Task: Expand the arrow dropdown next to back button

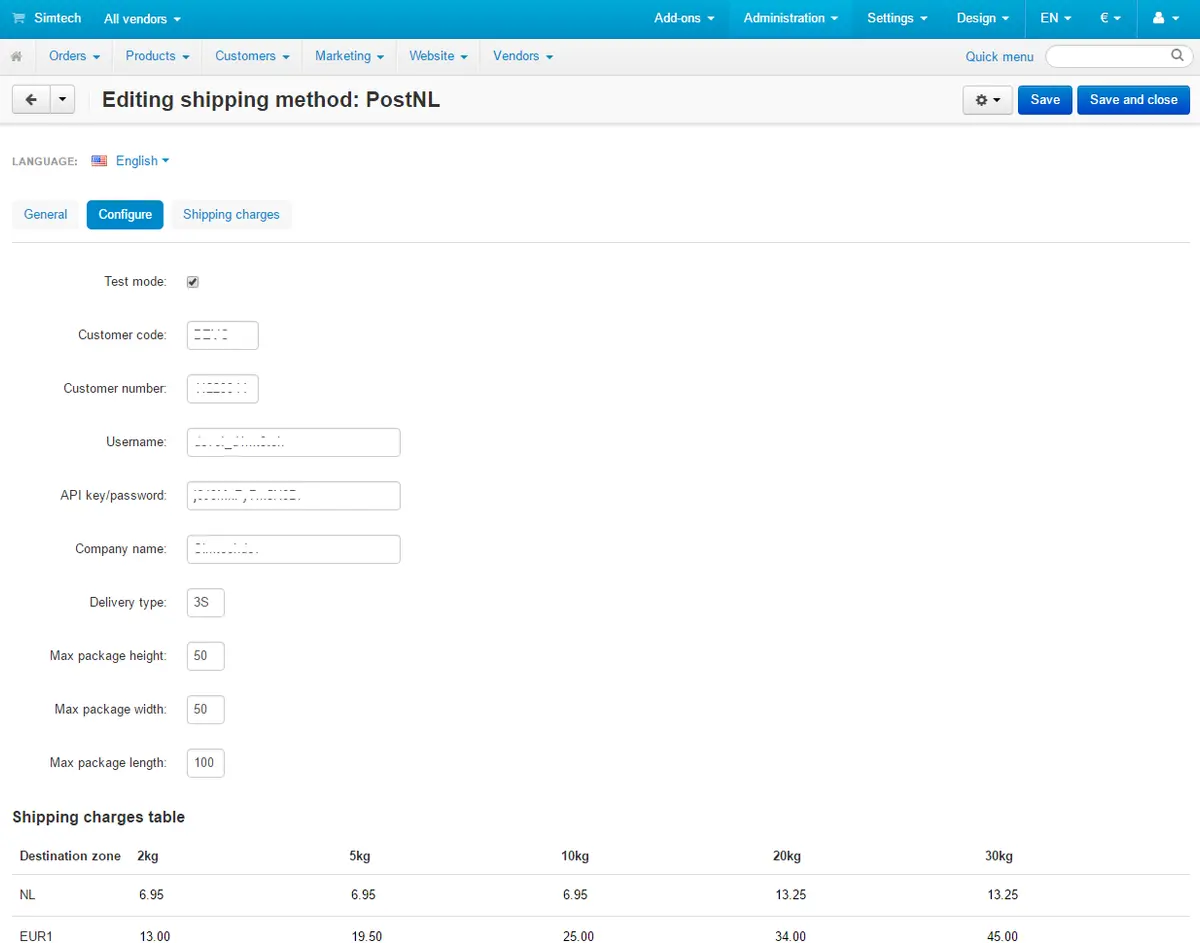Action: (x=62, y=99)
